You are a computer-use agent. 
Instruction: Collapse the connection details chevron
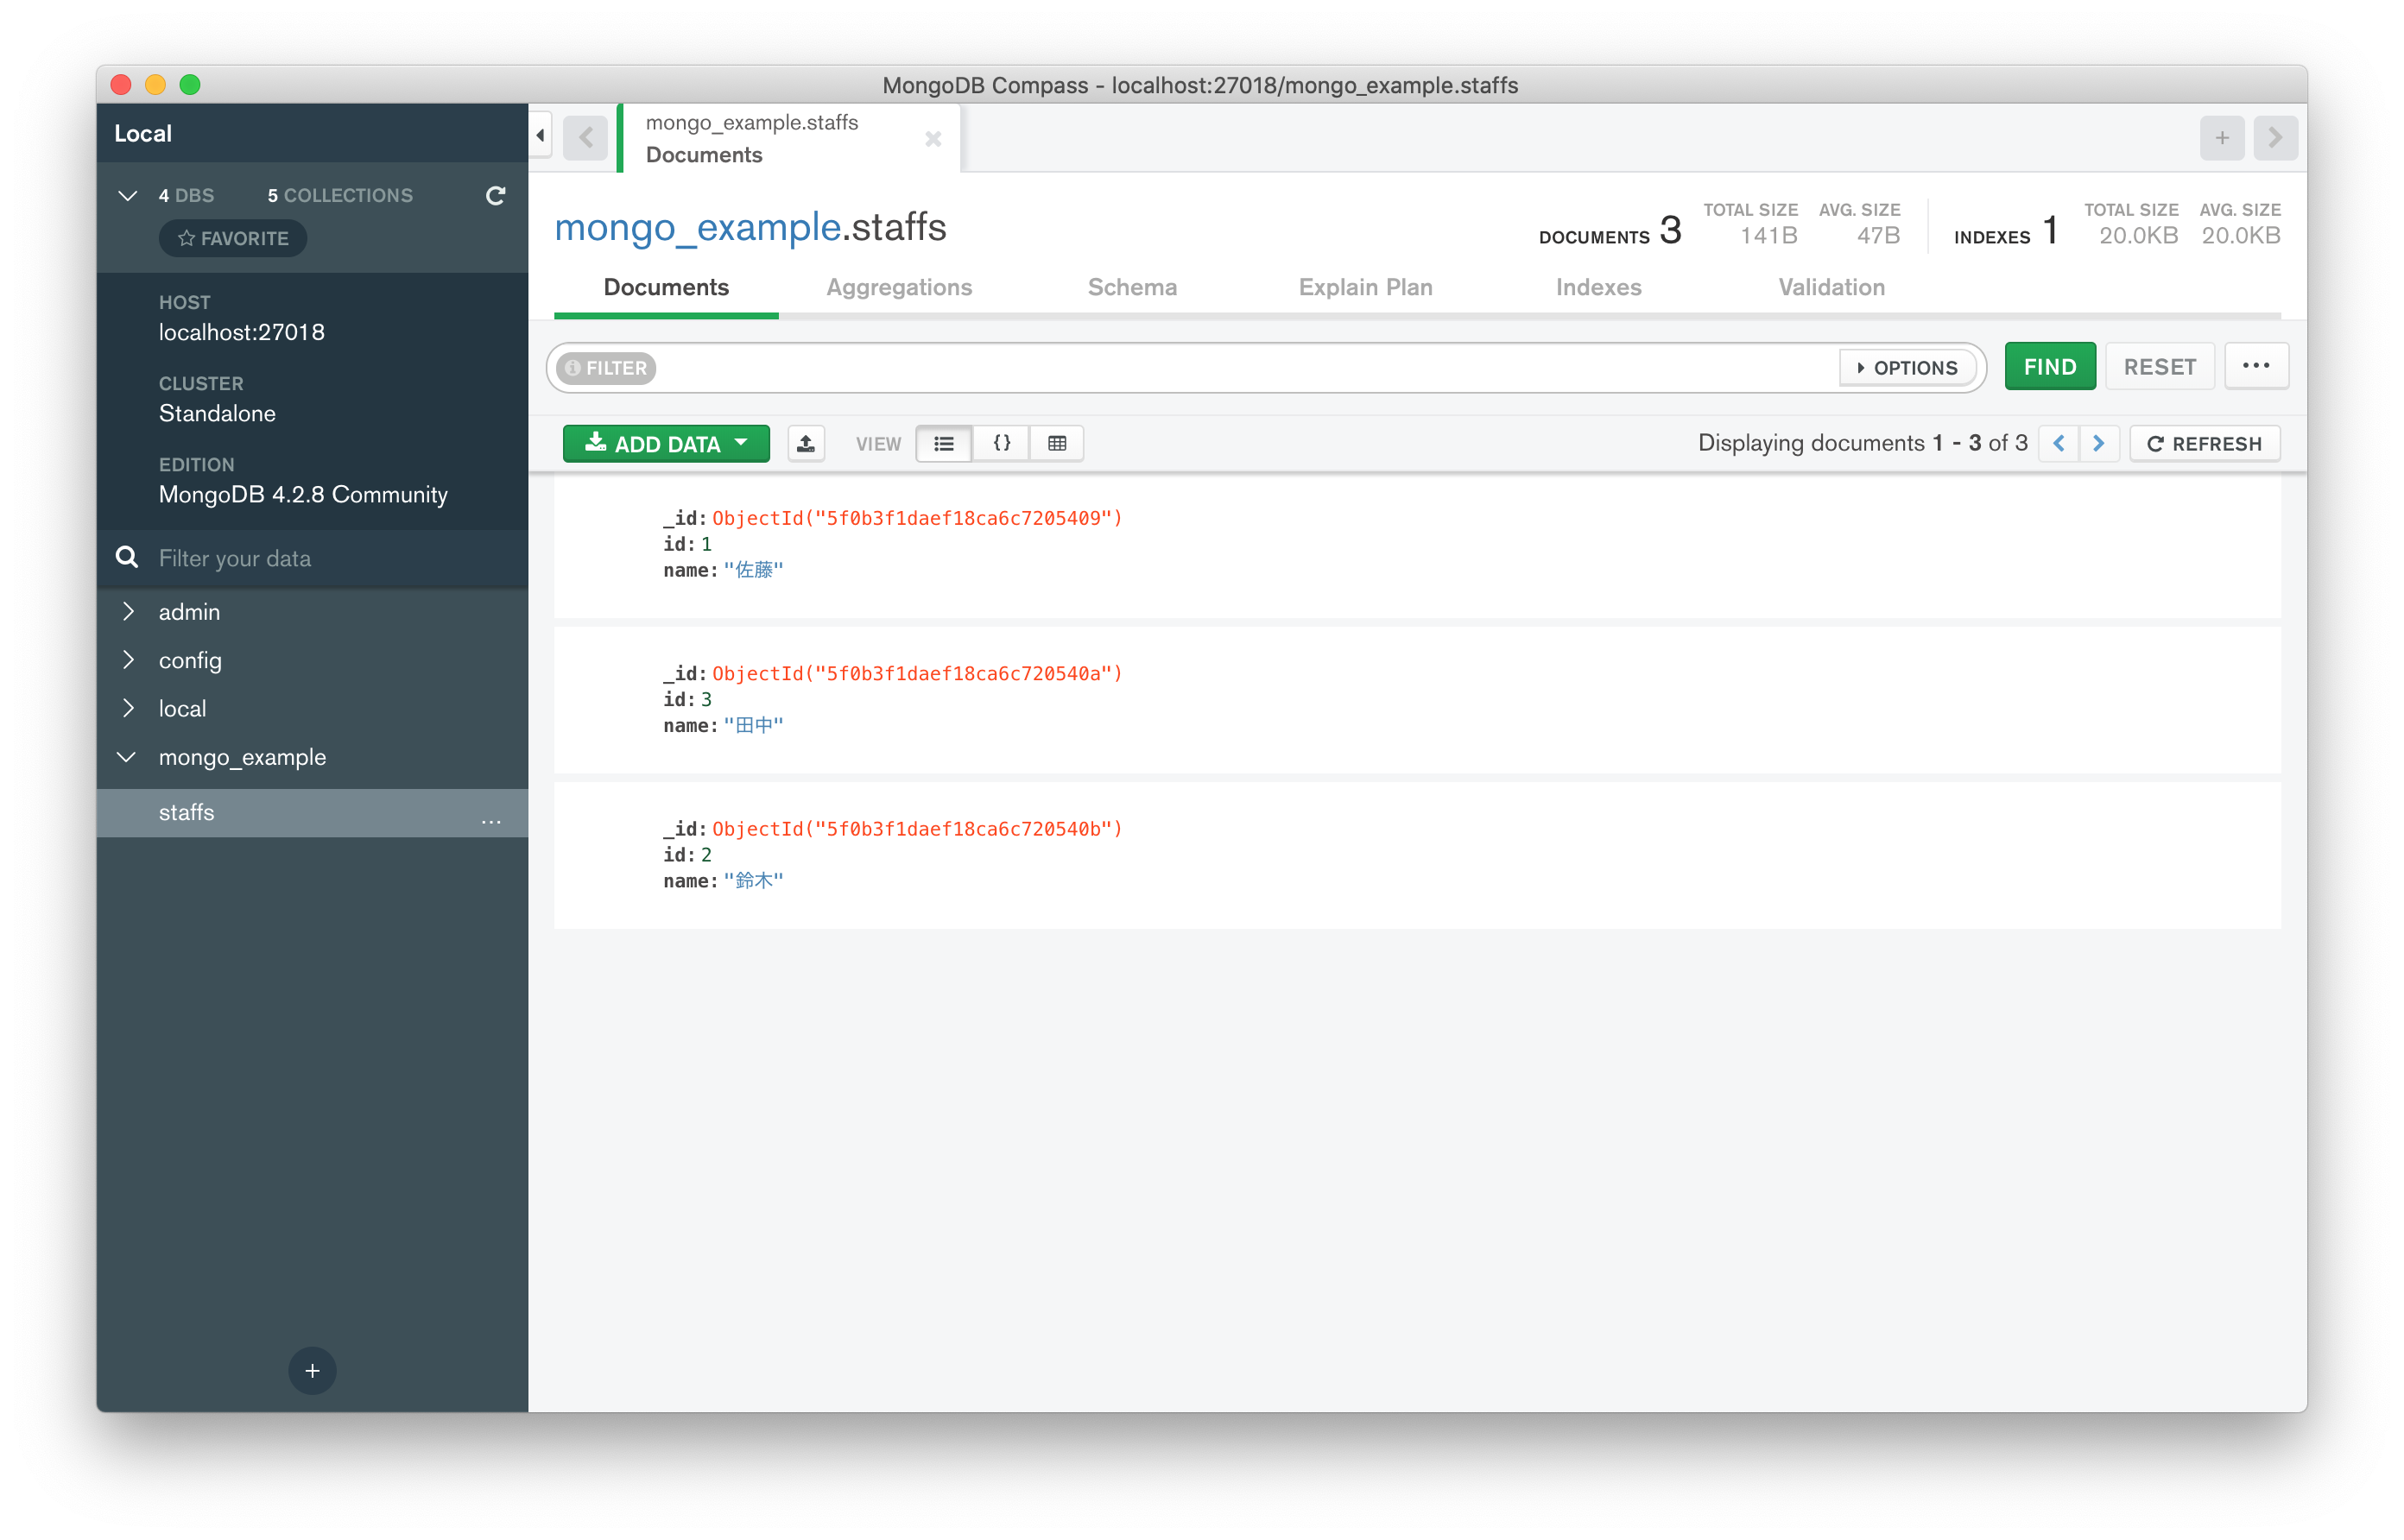128,195
